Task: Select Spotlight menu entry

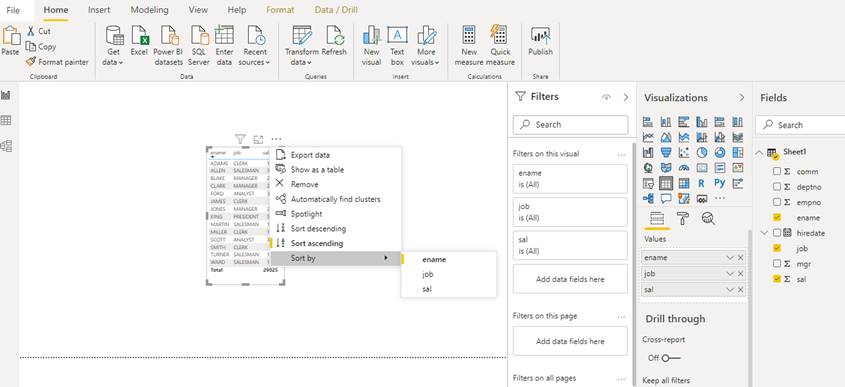Action: pyautogui.click(x=307, y=213)
